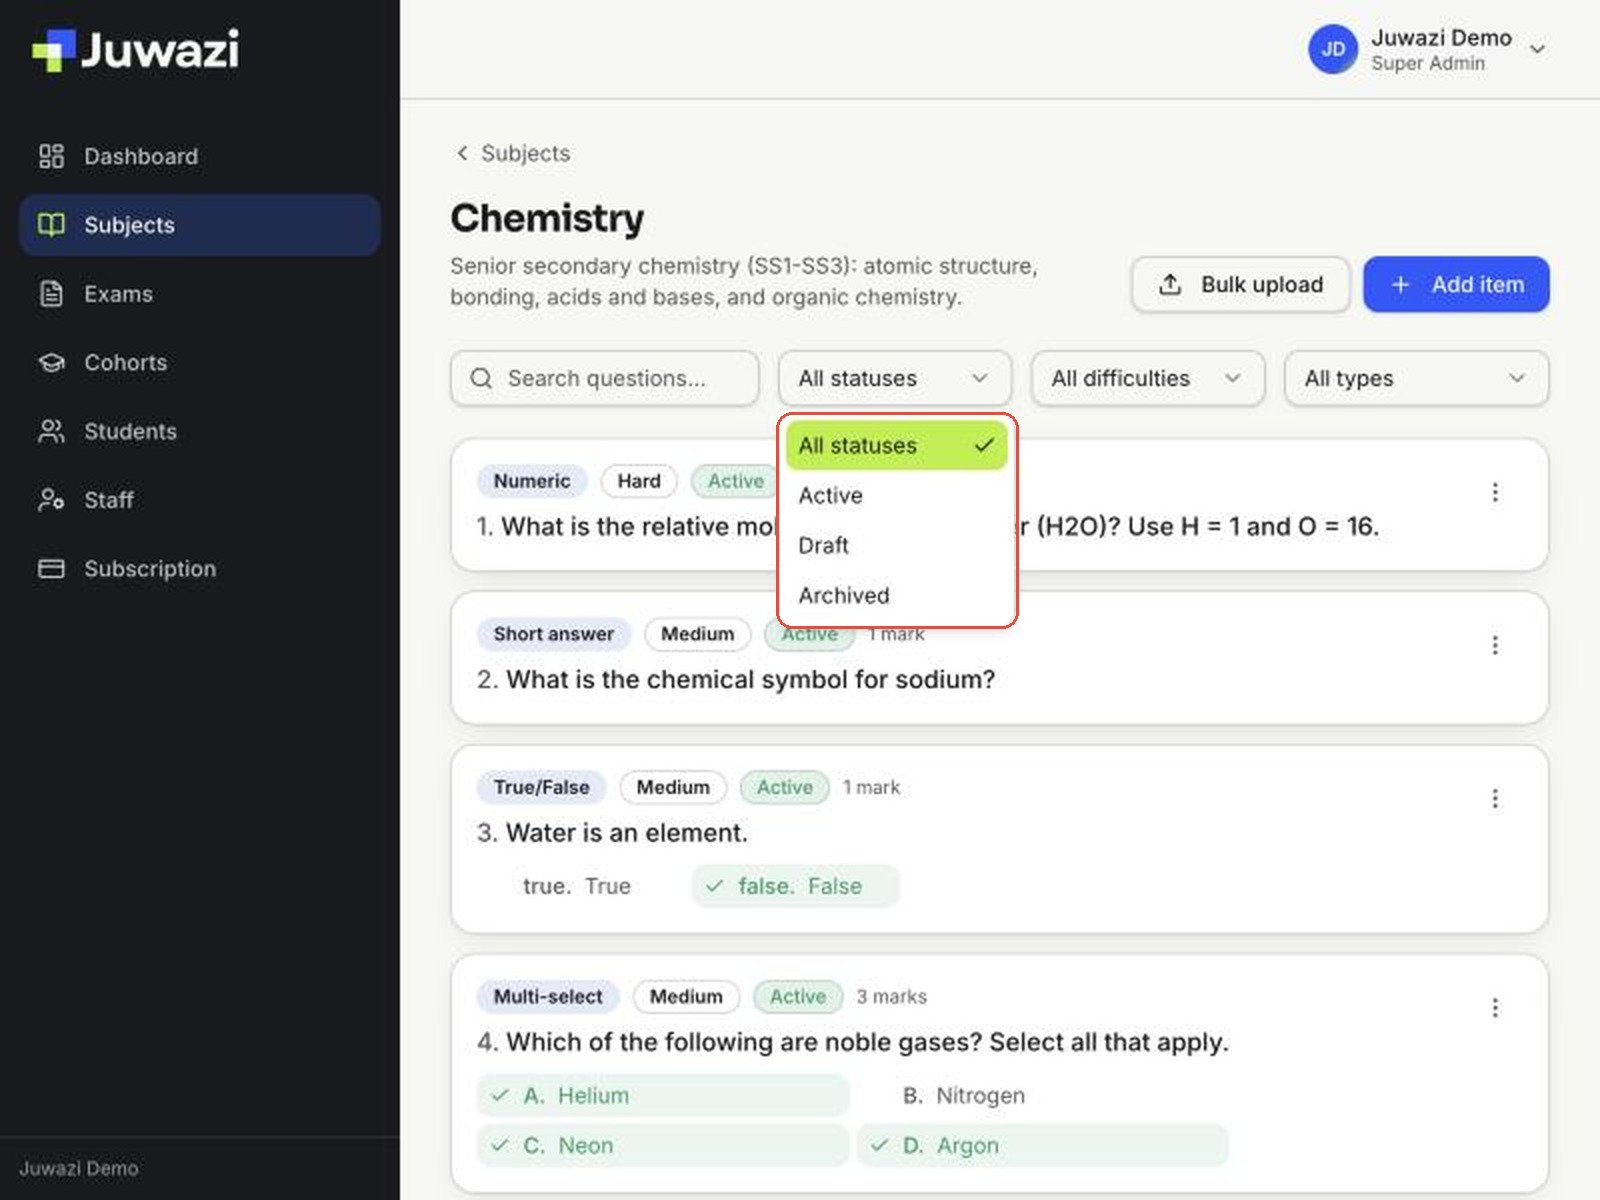Click the JD avatar circle
Viewport: 1600px width, 1200px height.
1333,49
